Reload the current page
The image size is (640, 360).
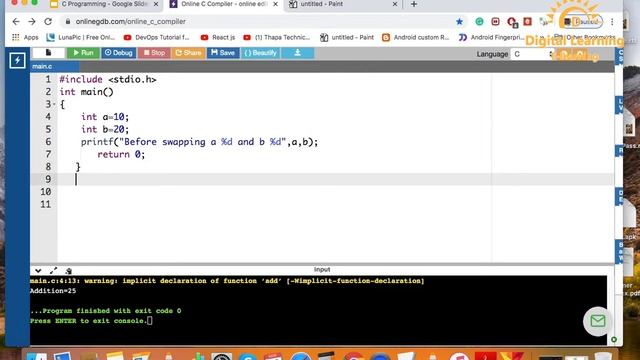coord(48,22)
